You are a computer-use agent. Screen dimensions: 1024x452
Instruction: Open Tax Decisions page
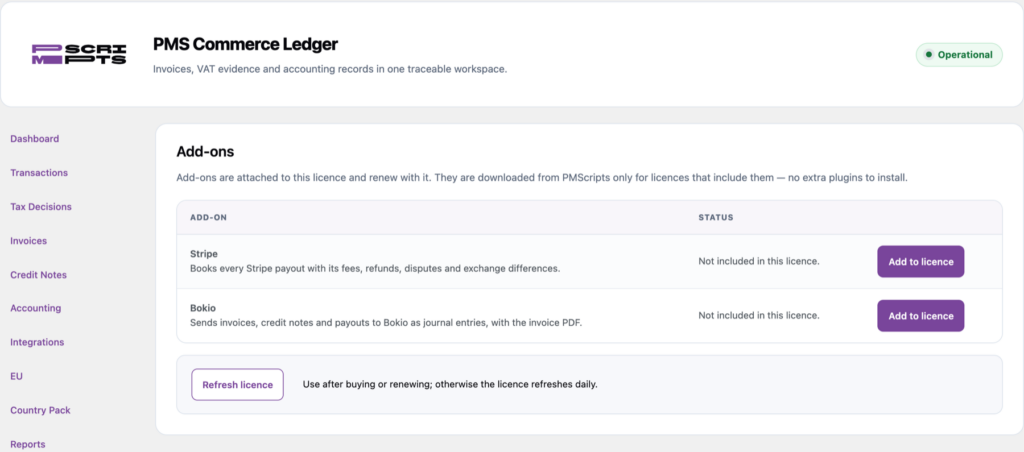(41, 206)
